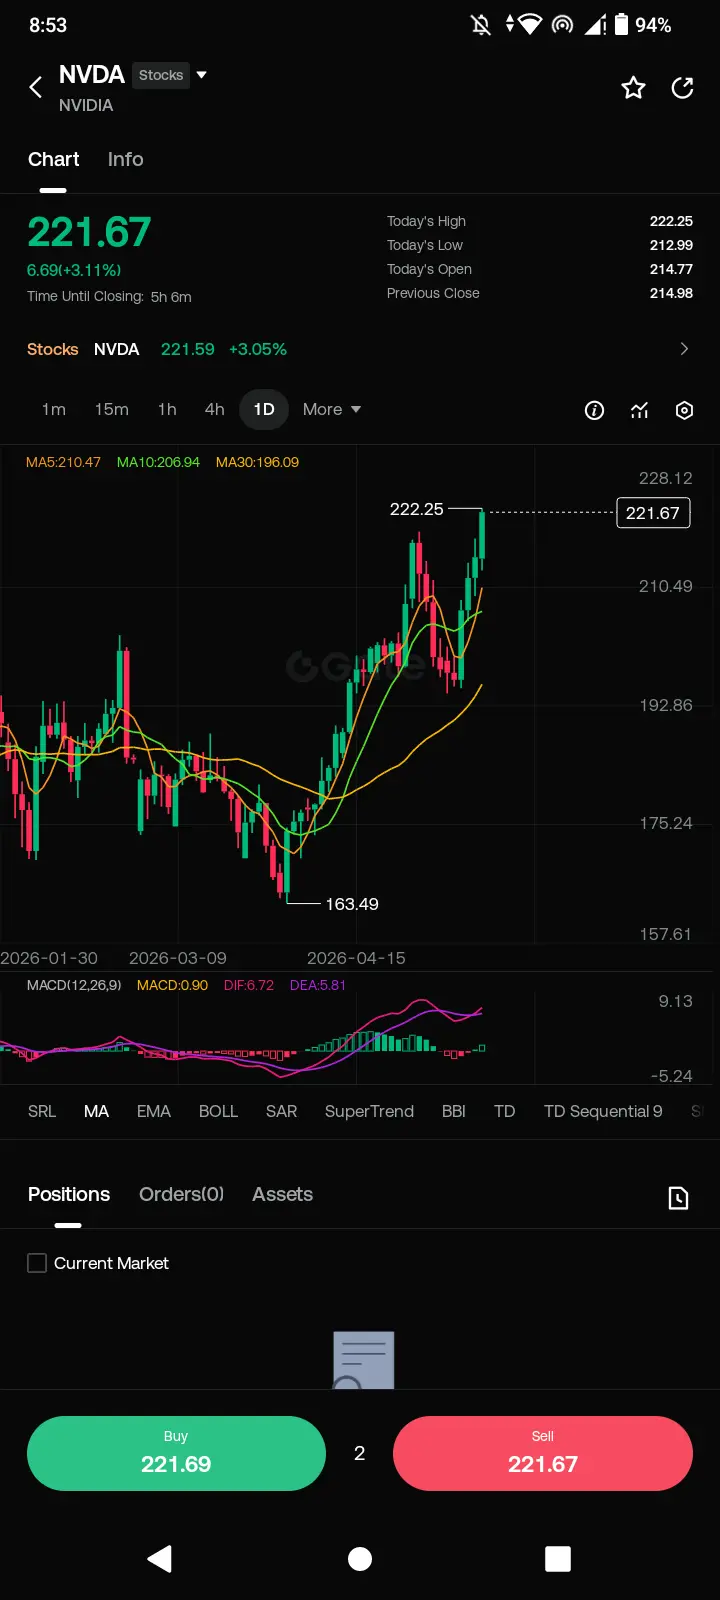Tap the Sell 221.67 button

543,1453
